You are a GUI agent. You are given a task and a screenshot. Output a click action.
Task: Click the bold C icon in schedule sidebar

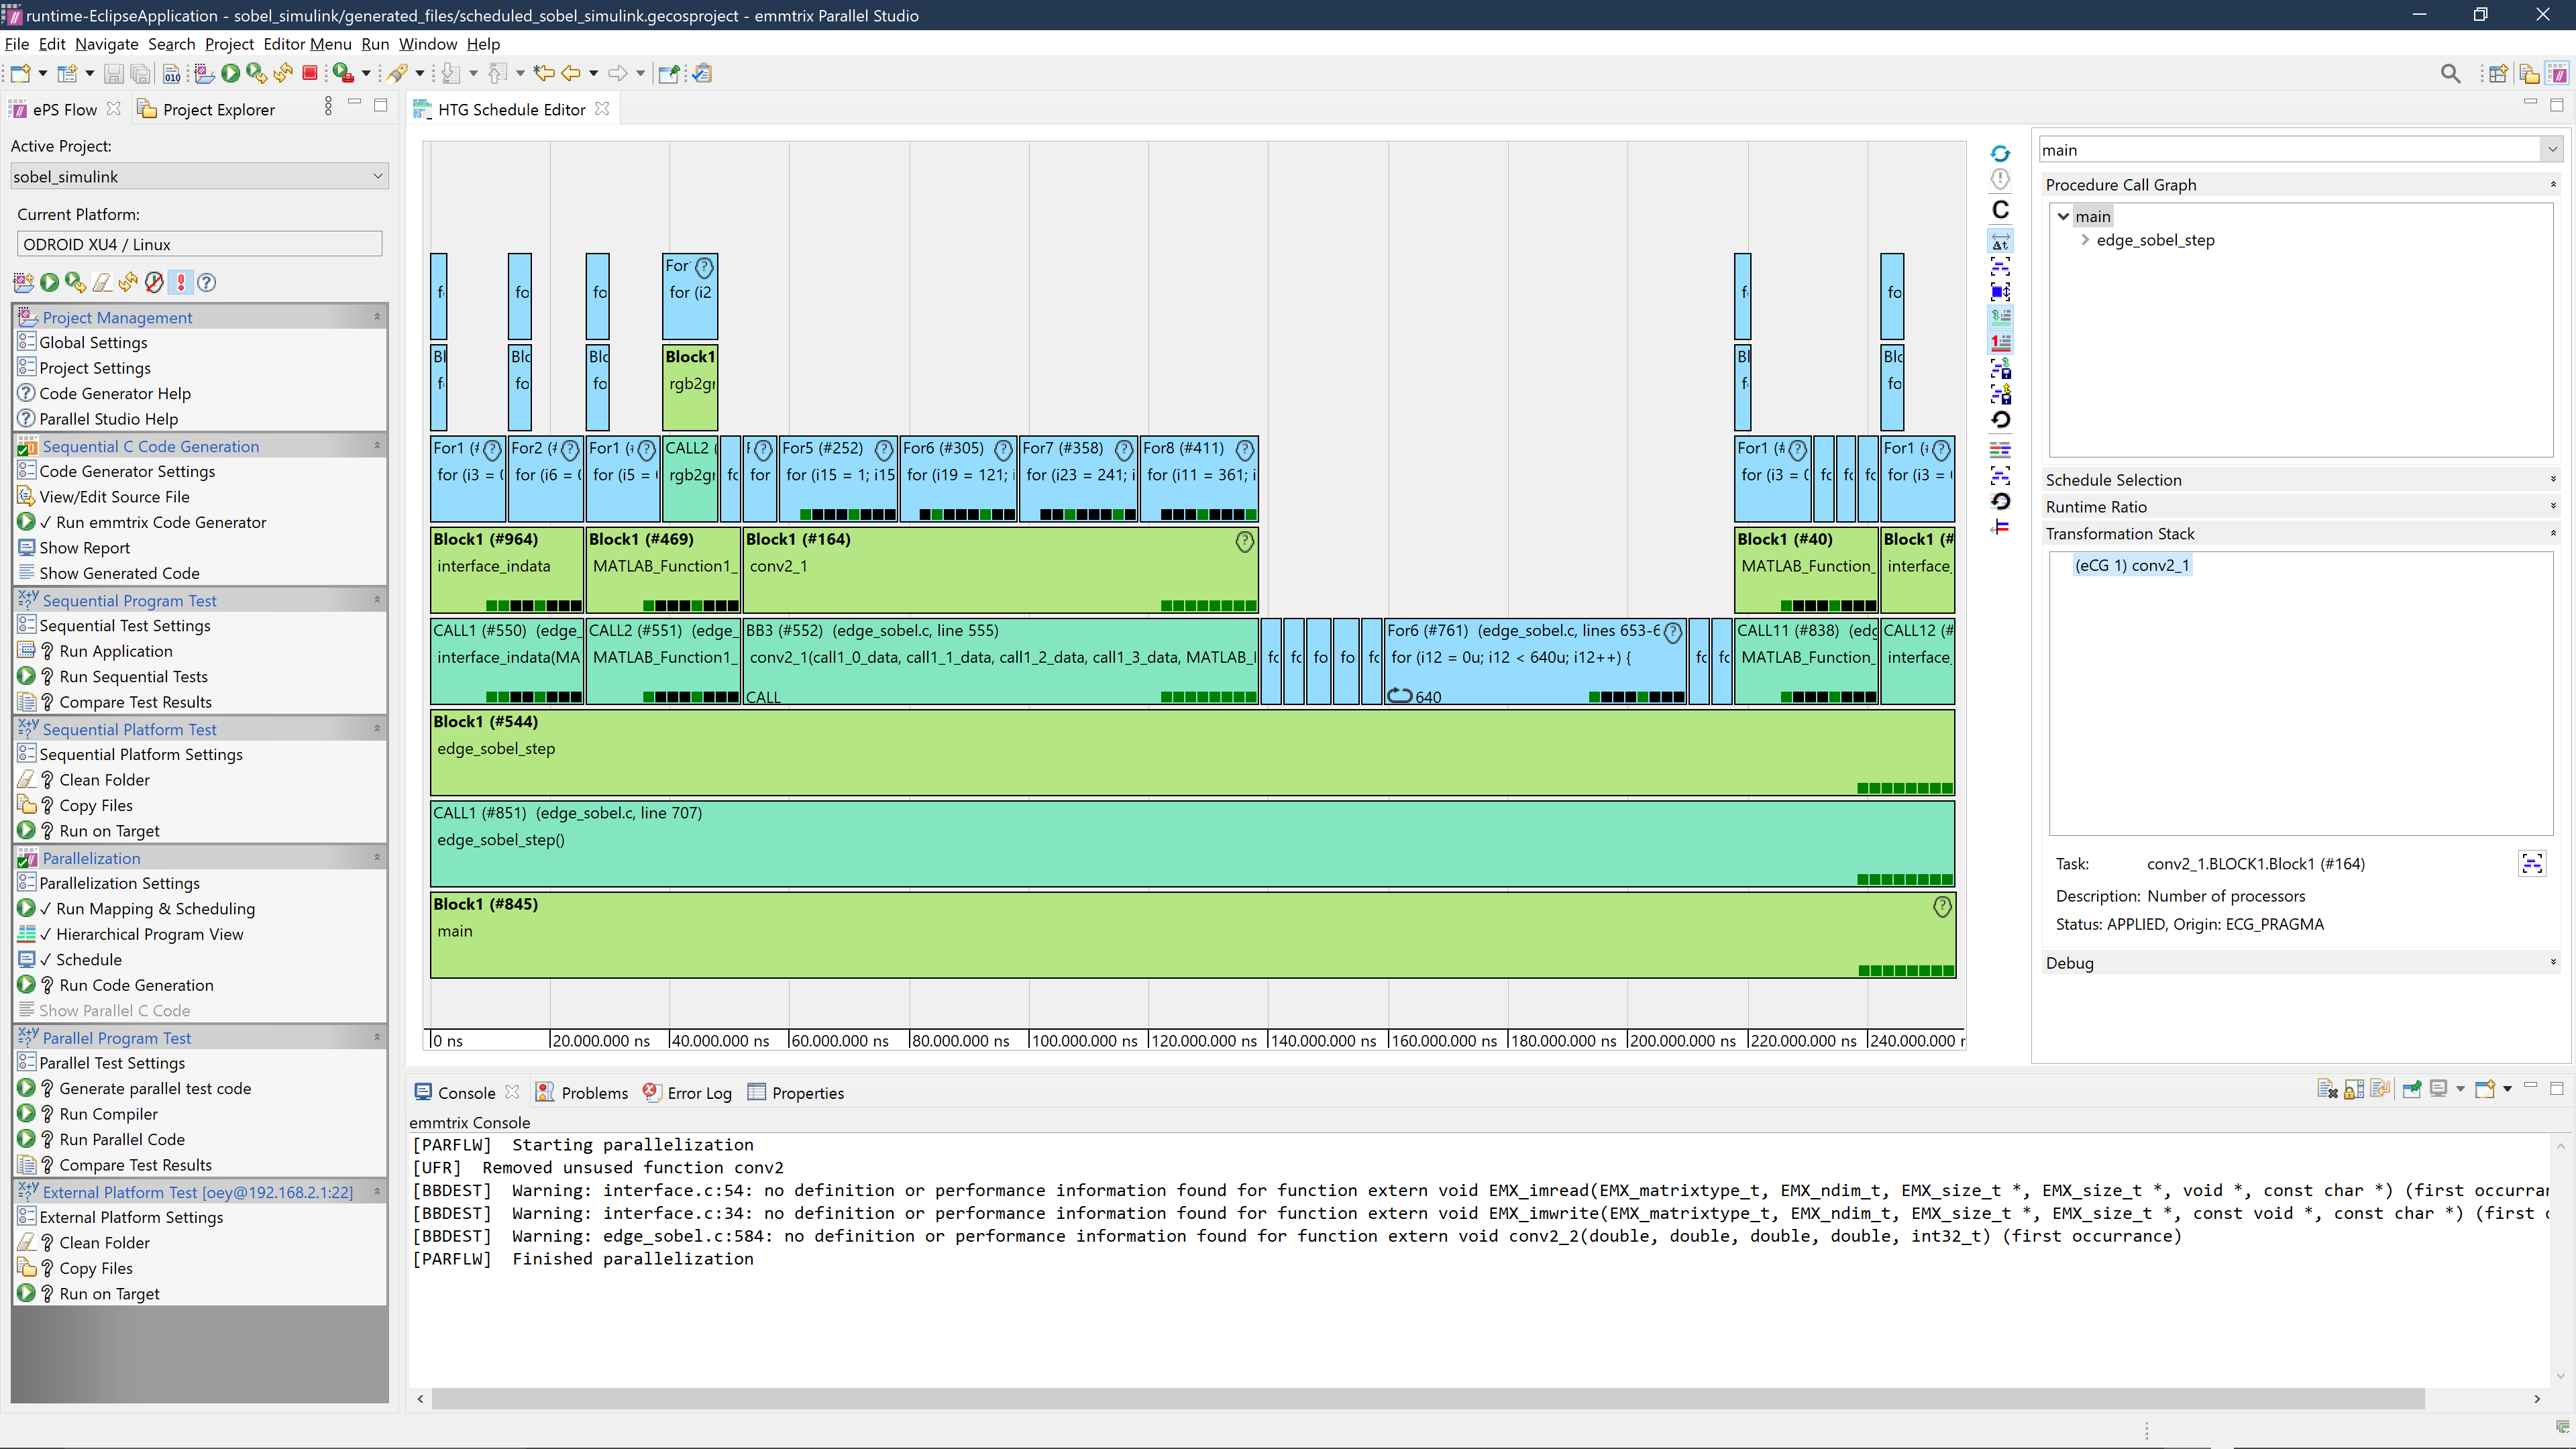(2000, 209)
